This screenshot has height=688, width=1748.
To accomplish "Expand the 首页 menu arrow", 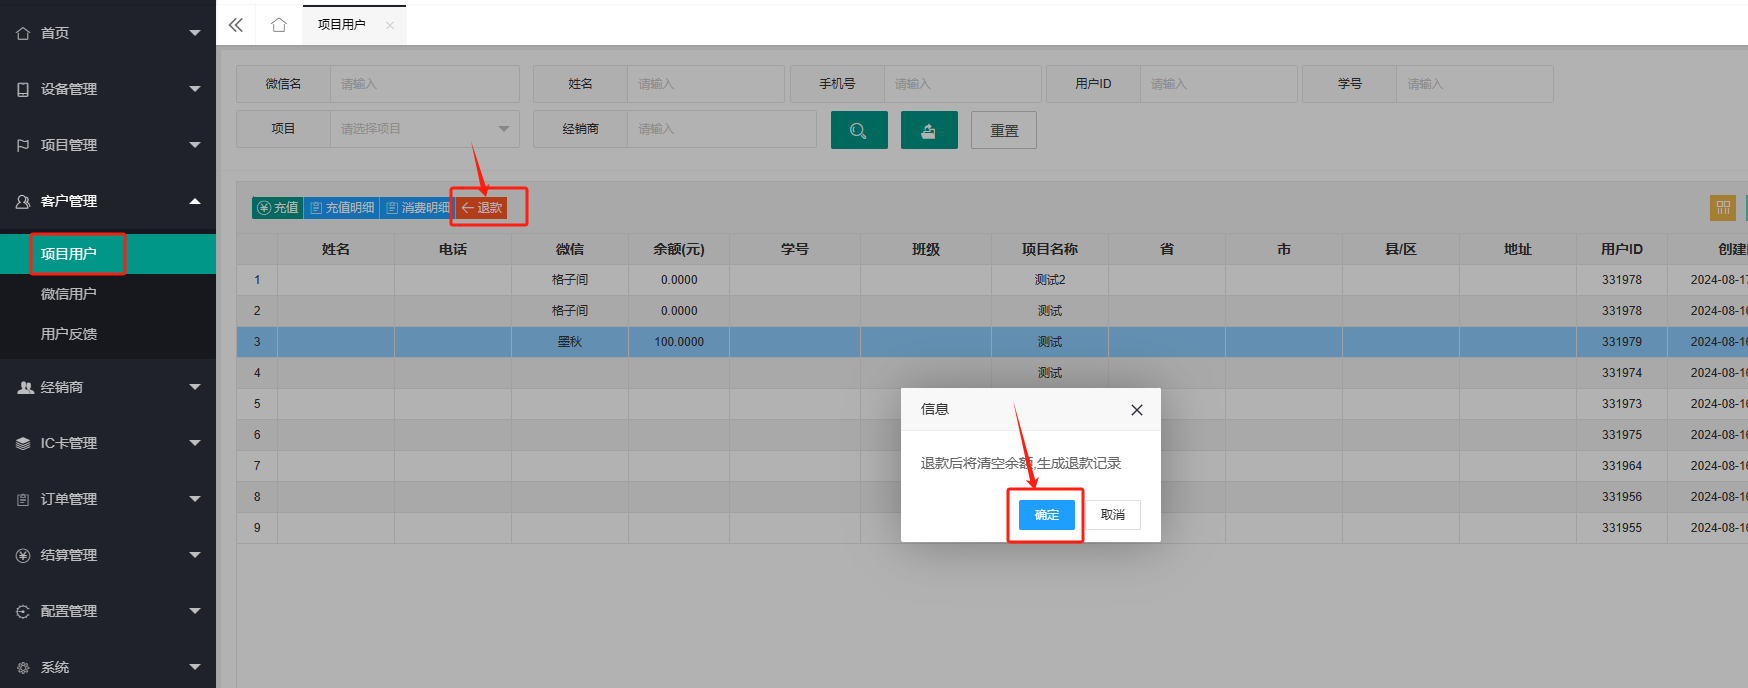I will coord(195,33).
